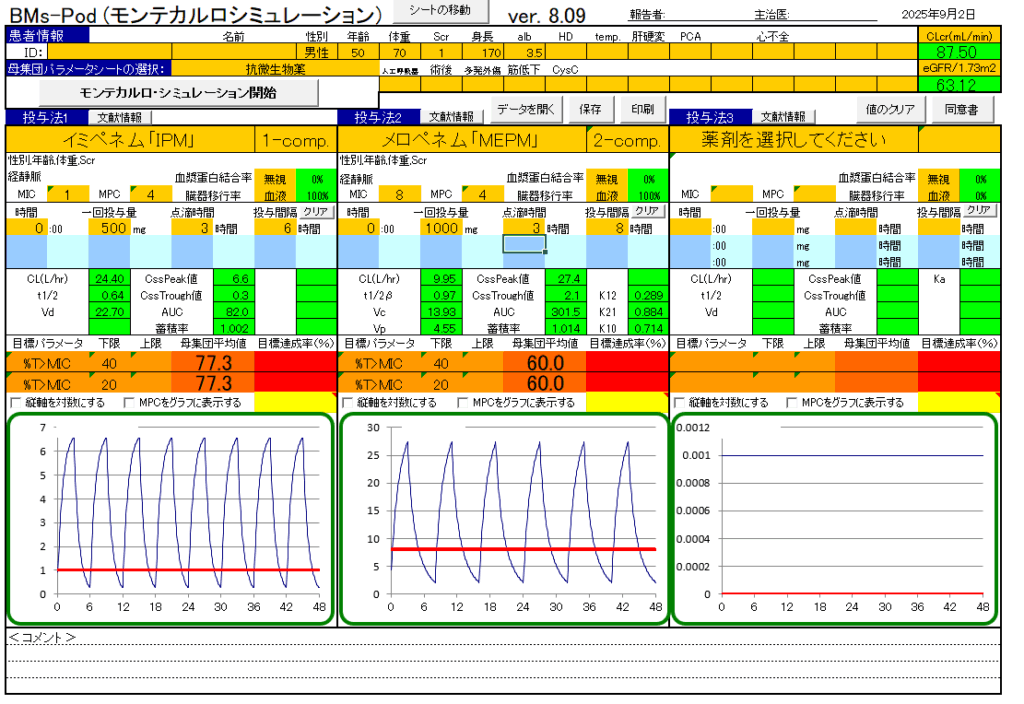Click the 保存 save button
Image resolution: width=1024 pixels, height=704 pixels.
[590, 109]
